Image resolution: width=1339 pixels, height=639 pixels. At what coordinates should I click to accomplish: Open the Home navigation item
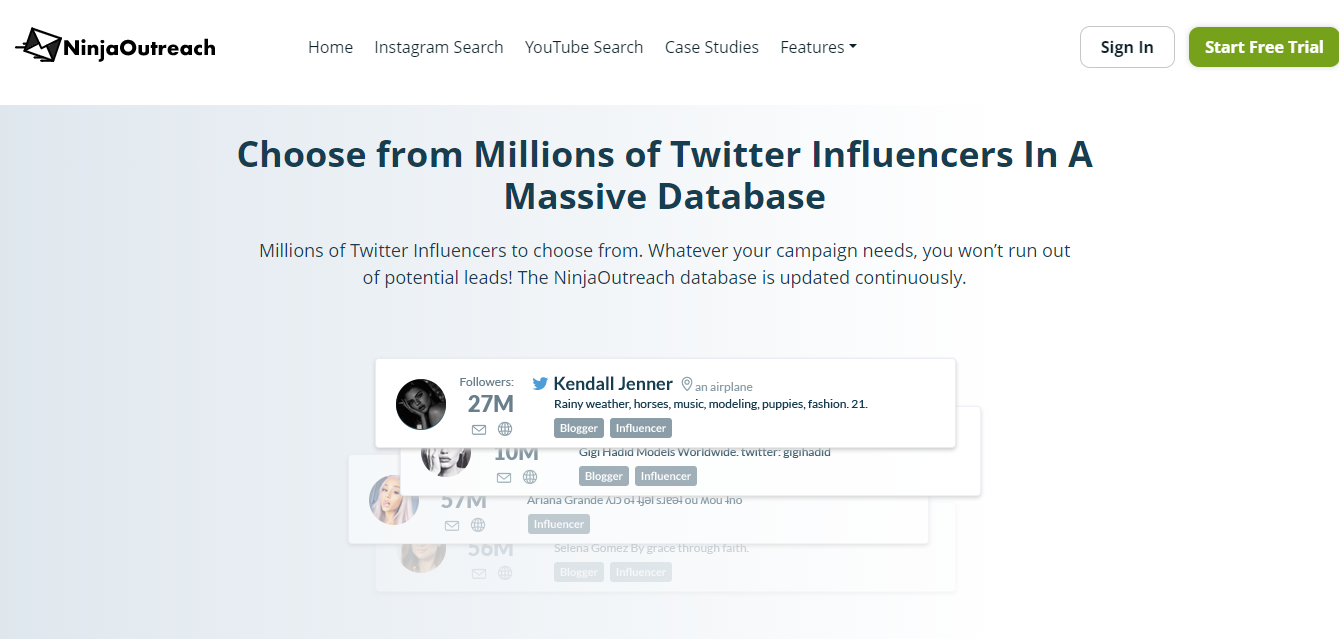[330, 47]
